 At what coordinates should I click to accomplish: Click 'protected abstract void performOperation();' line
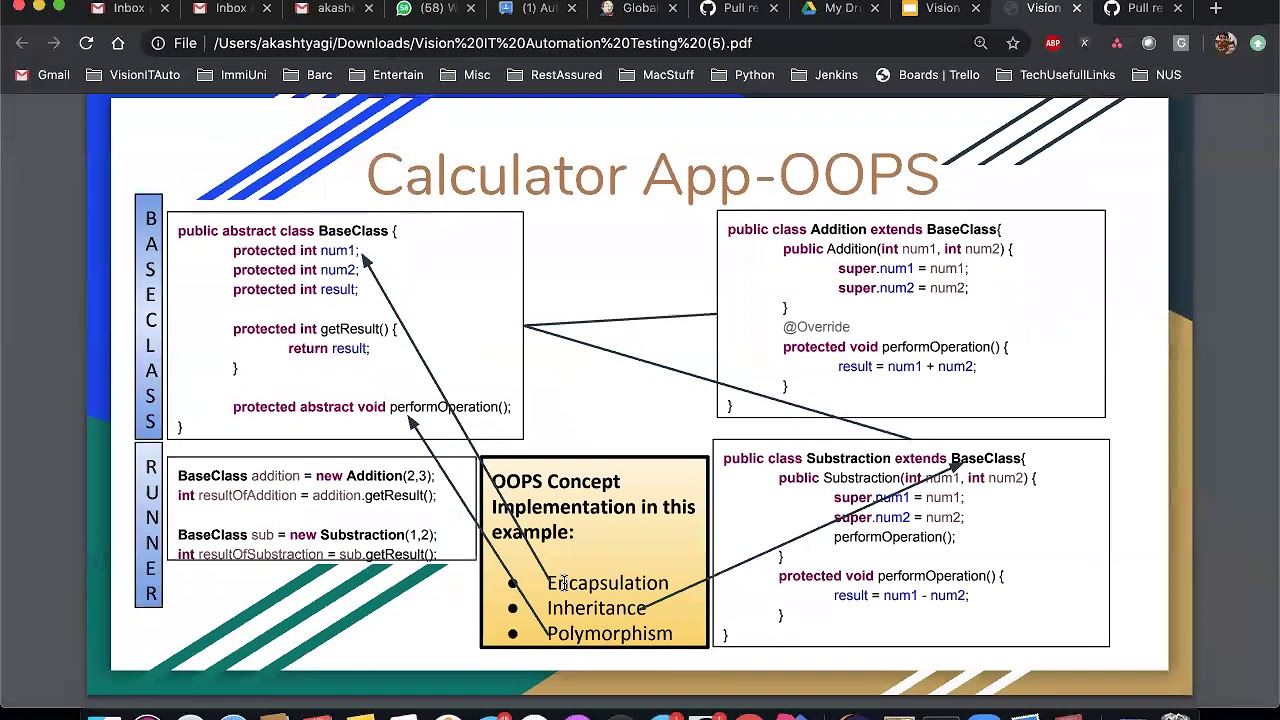click(371, 407)
